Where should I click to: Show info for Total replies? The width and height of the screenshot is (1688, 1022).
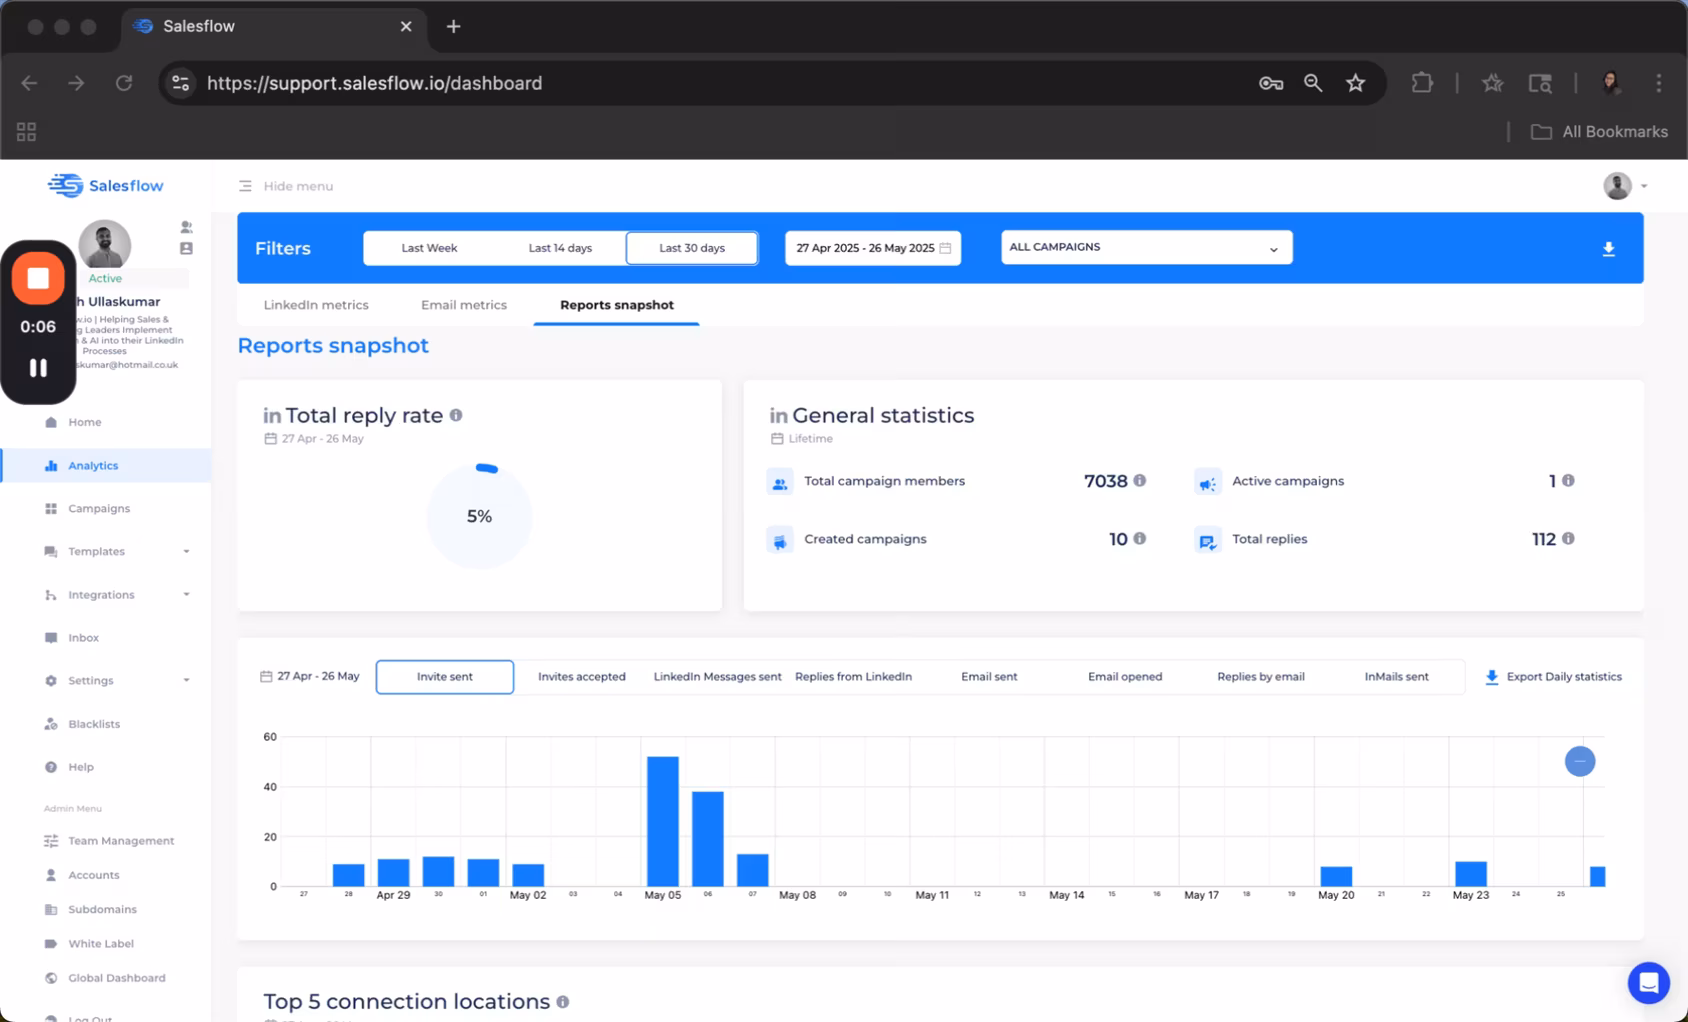(x=1568, y=539)
